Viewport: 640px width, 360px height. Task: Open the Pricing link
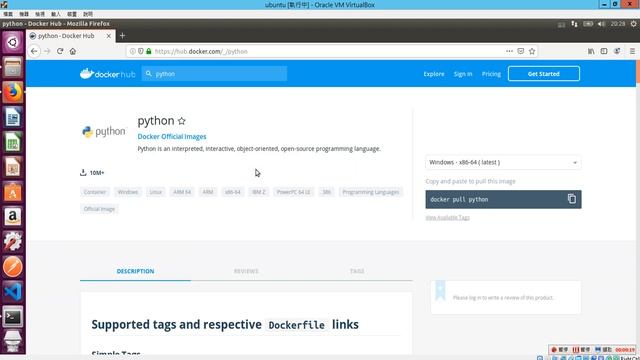pos(491,74)
